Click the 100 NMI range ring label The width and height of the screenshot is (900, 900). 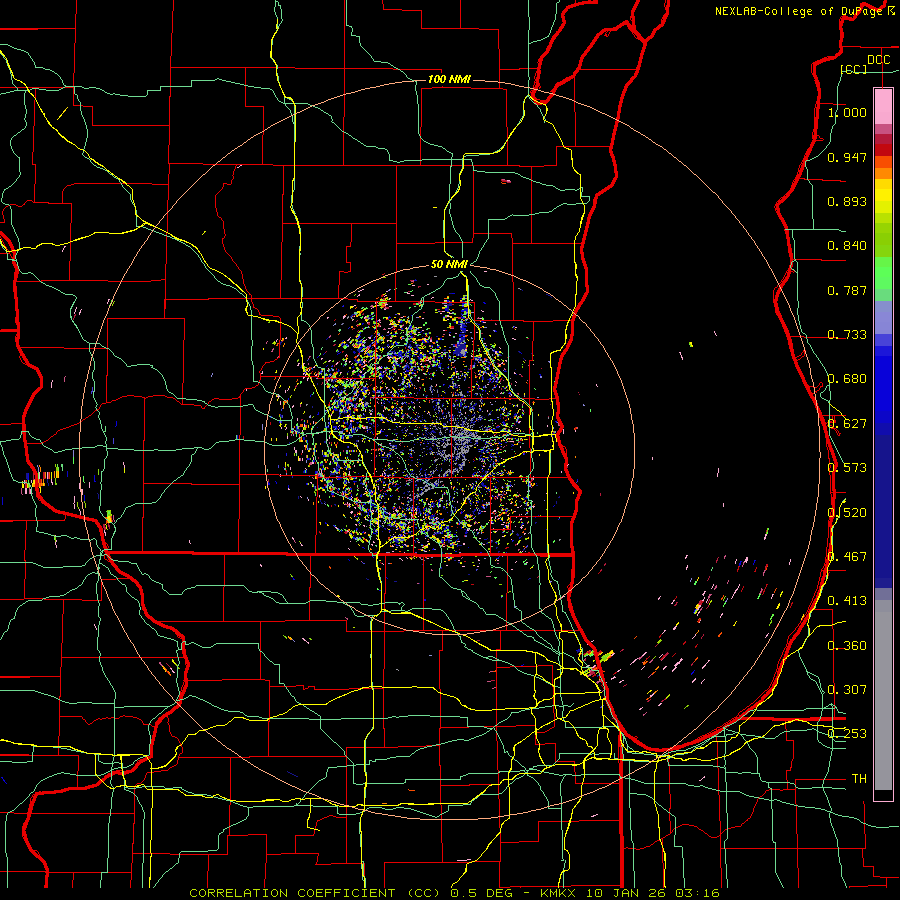[449, 79]
